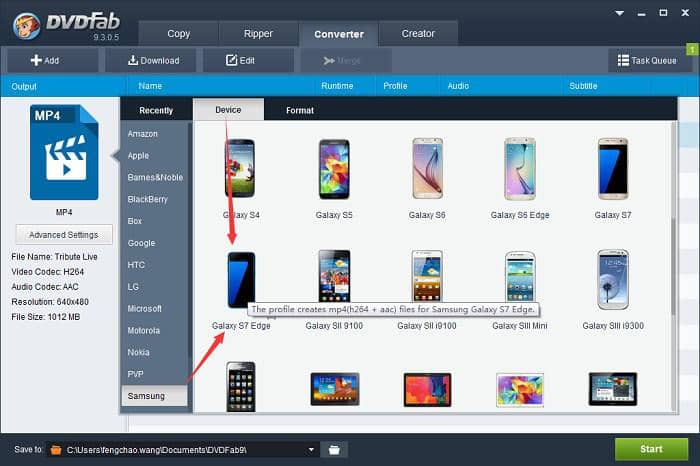Expand the Save to path dropdown
The image size is (700, 466).
coord(311,449)
